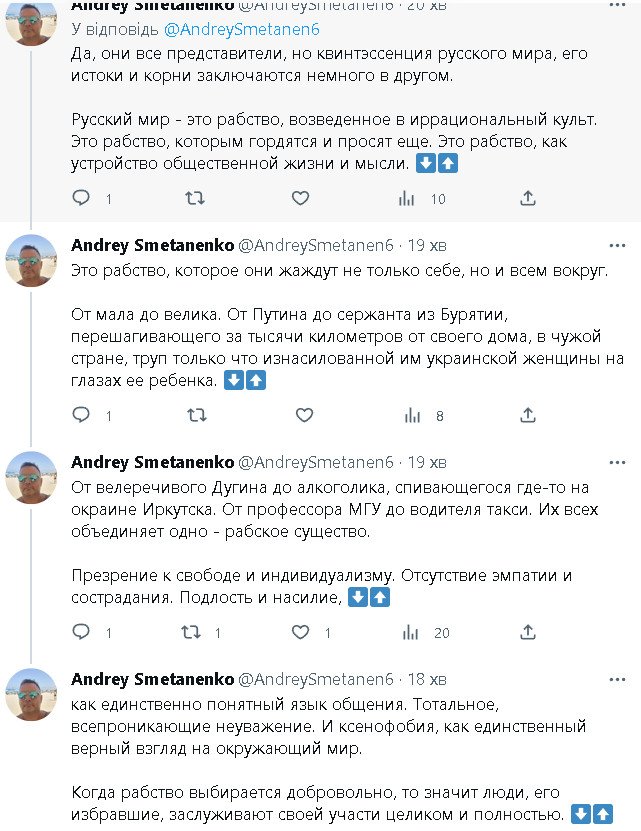Open avatar beside tweet starting "Это рабство, которое"

[x=31, y=260]
